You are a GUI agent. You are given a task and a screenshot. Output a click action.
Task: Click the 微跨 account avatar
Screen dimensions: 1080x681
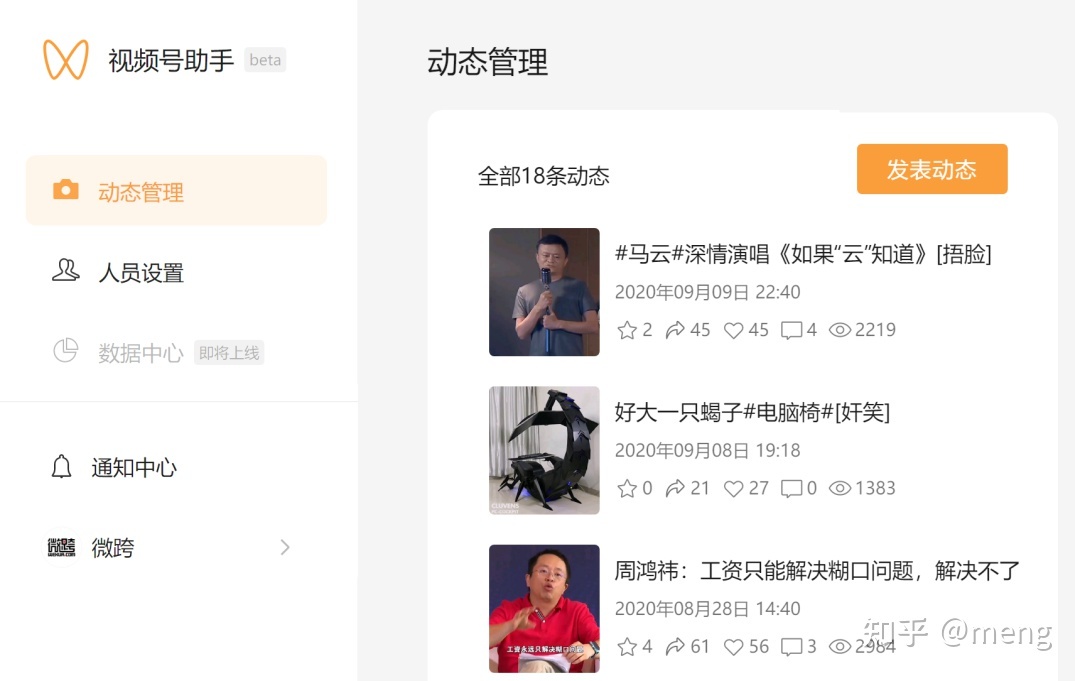pyautogui.click(x=62, y=547)
